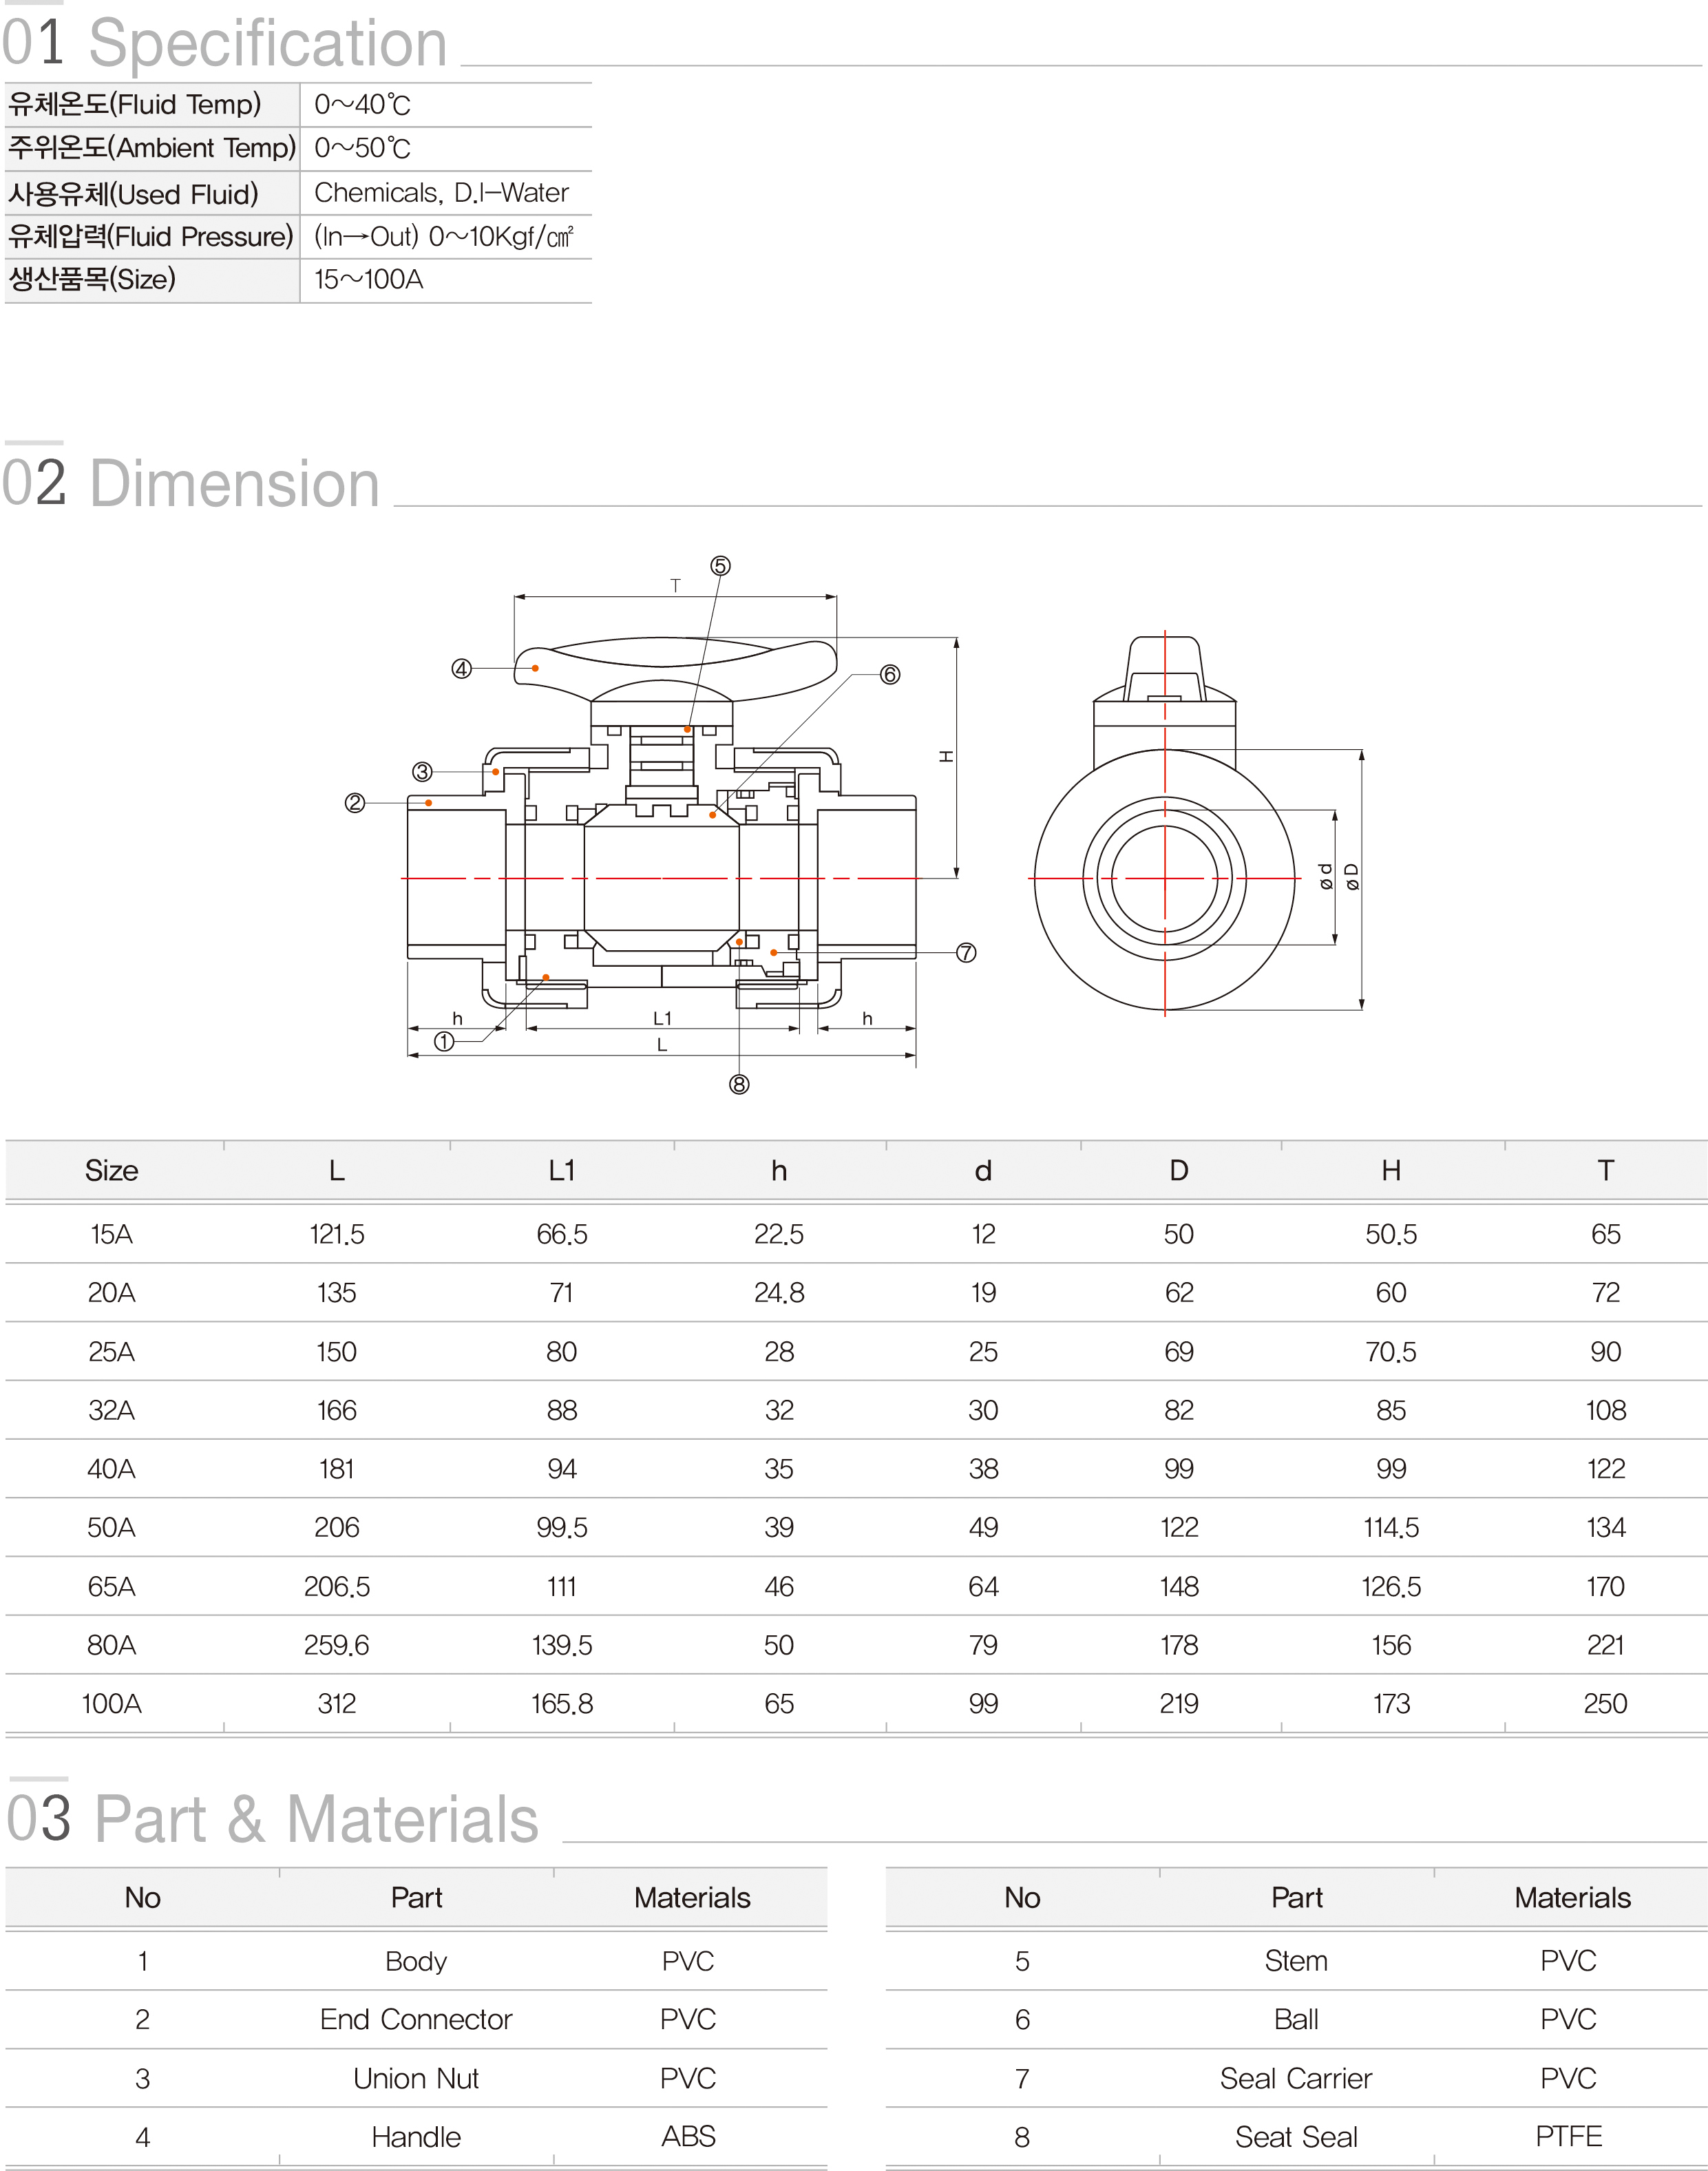Click the '03 Part & Materials' heading
Image resolution: width=1708 pixels, height=2171 pixels.
(x=273, y=1818)
